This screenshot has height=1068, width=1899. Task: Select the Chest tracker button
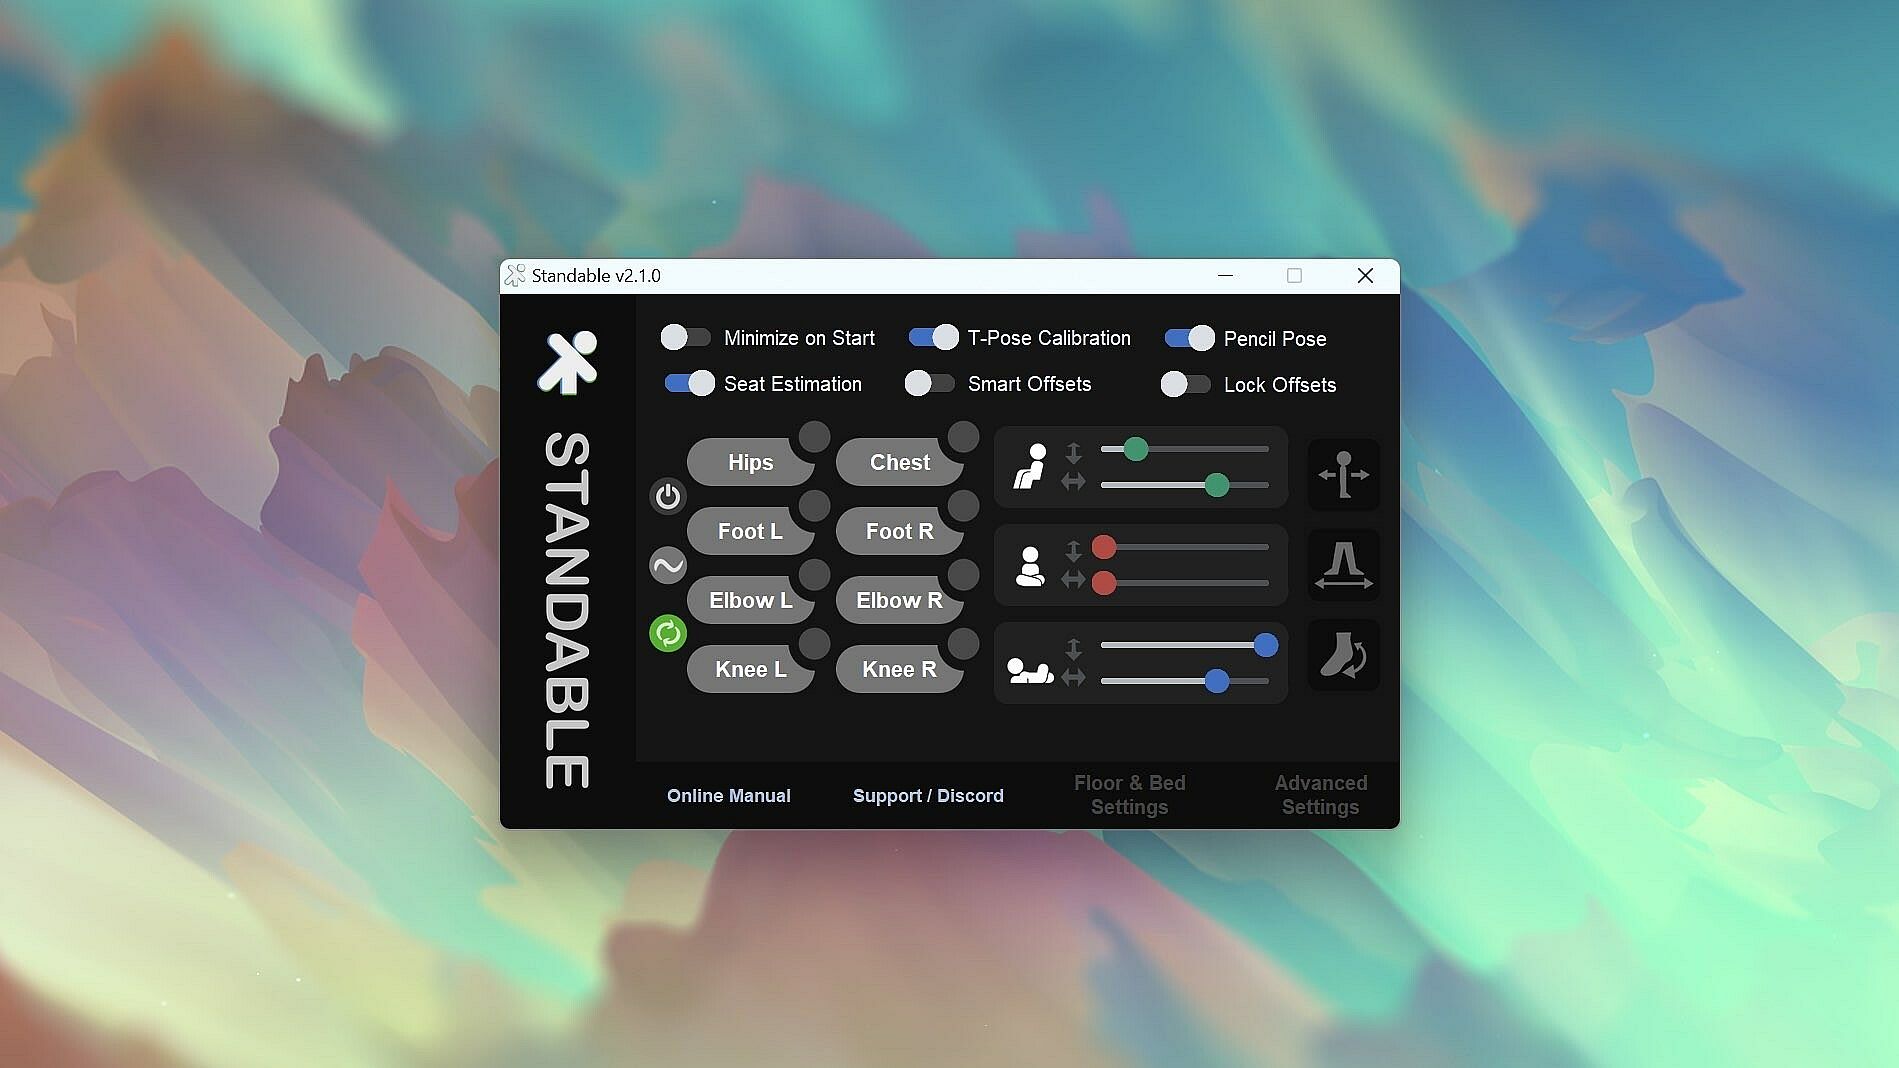point(900,462)
